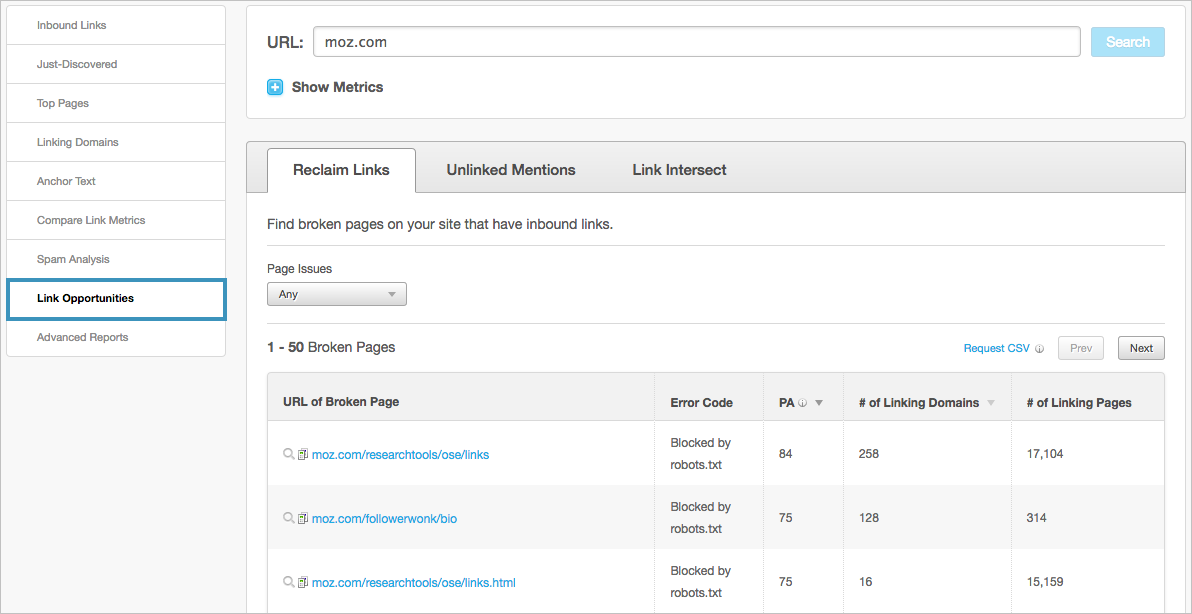The image size is (1192, 614).
Task: Click the Show Metrics label
Action: click(338, 87)
